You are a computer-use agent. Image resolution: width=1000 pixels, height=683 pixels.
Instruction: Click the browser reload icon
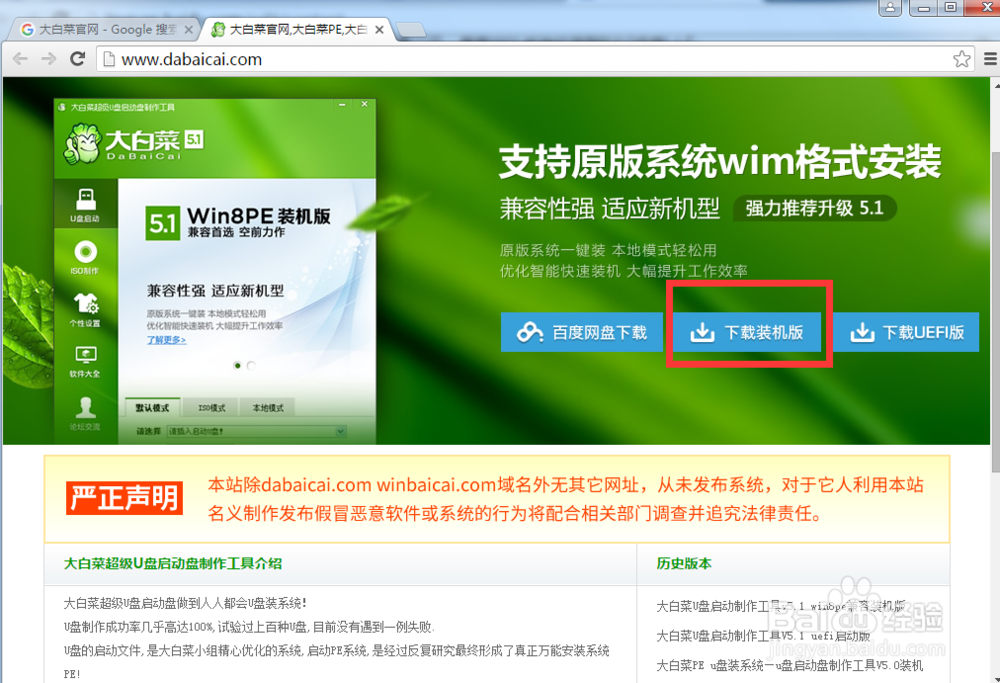[x=78, y=59]
